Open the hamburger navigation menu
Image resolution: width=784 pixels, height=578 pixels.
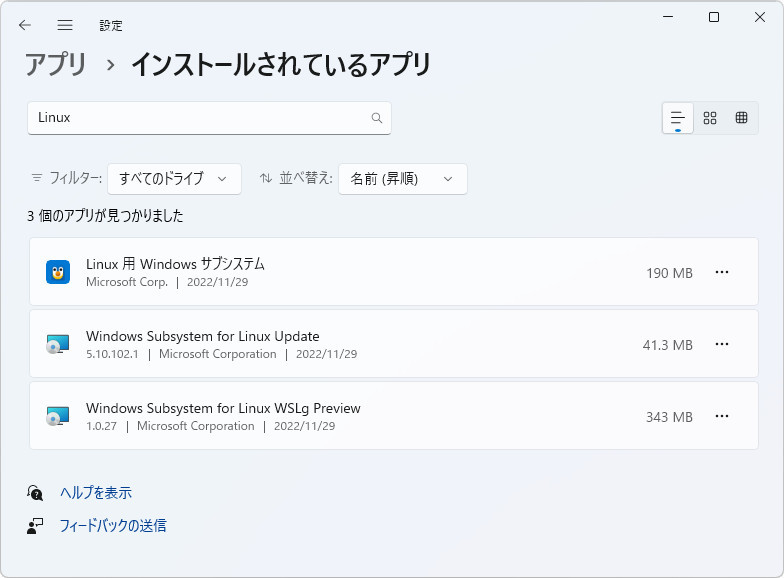[x=65, y=25]
